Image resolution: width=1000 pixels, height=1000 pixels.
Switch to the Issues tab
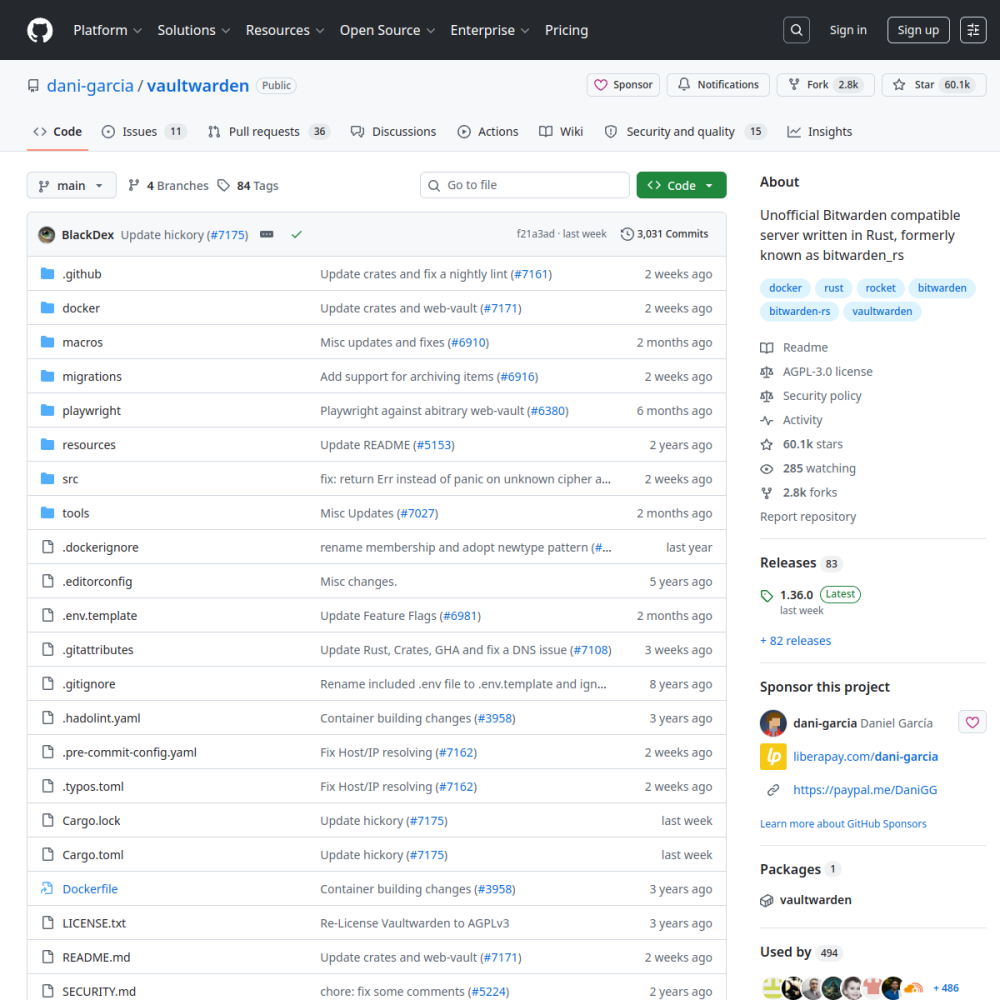143,131
